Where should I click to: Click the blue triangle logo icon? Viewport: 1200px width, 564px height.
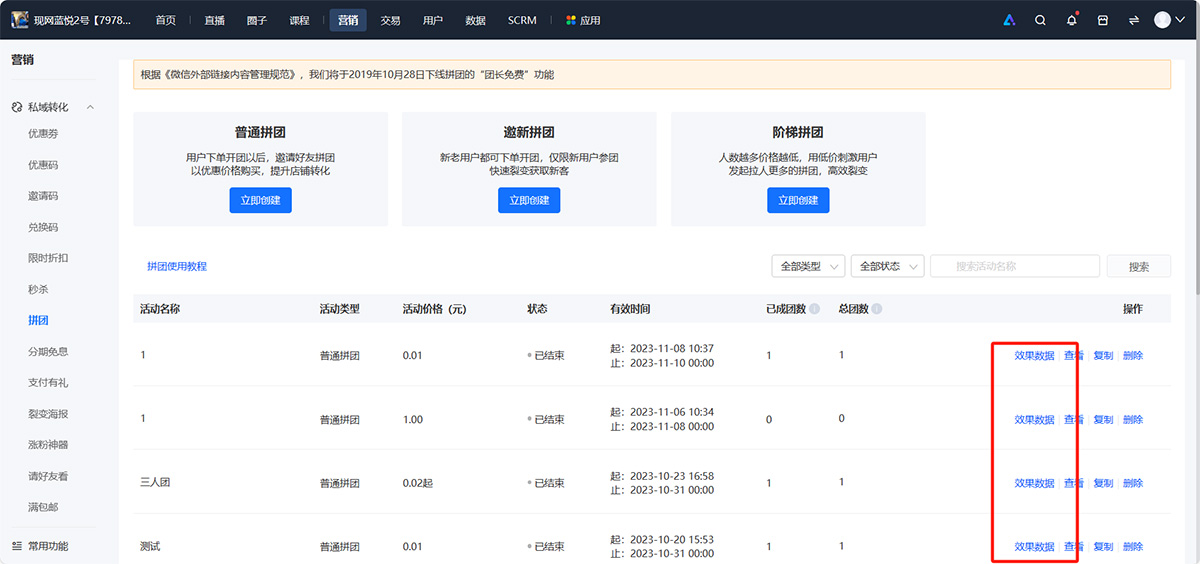click(1009, 20)
